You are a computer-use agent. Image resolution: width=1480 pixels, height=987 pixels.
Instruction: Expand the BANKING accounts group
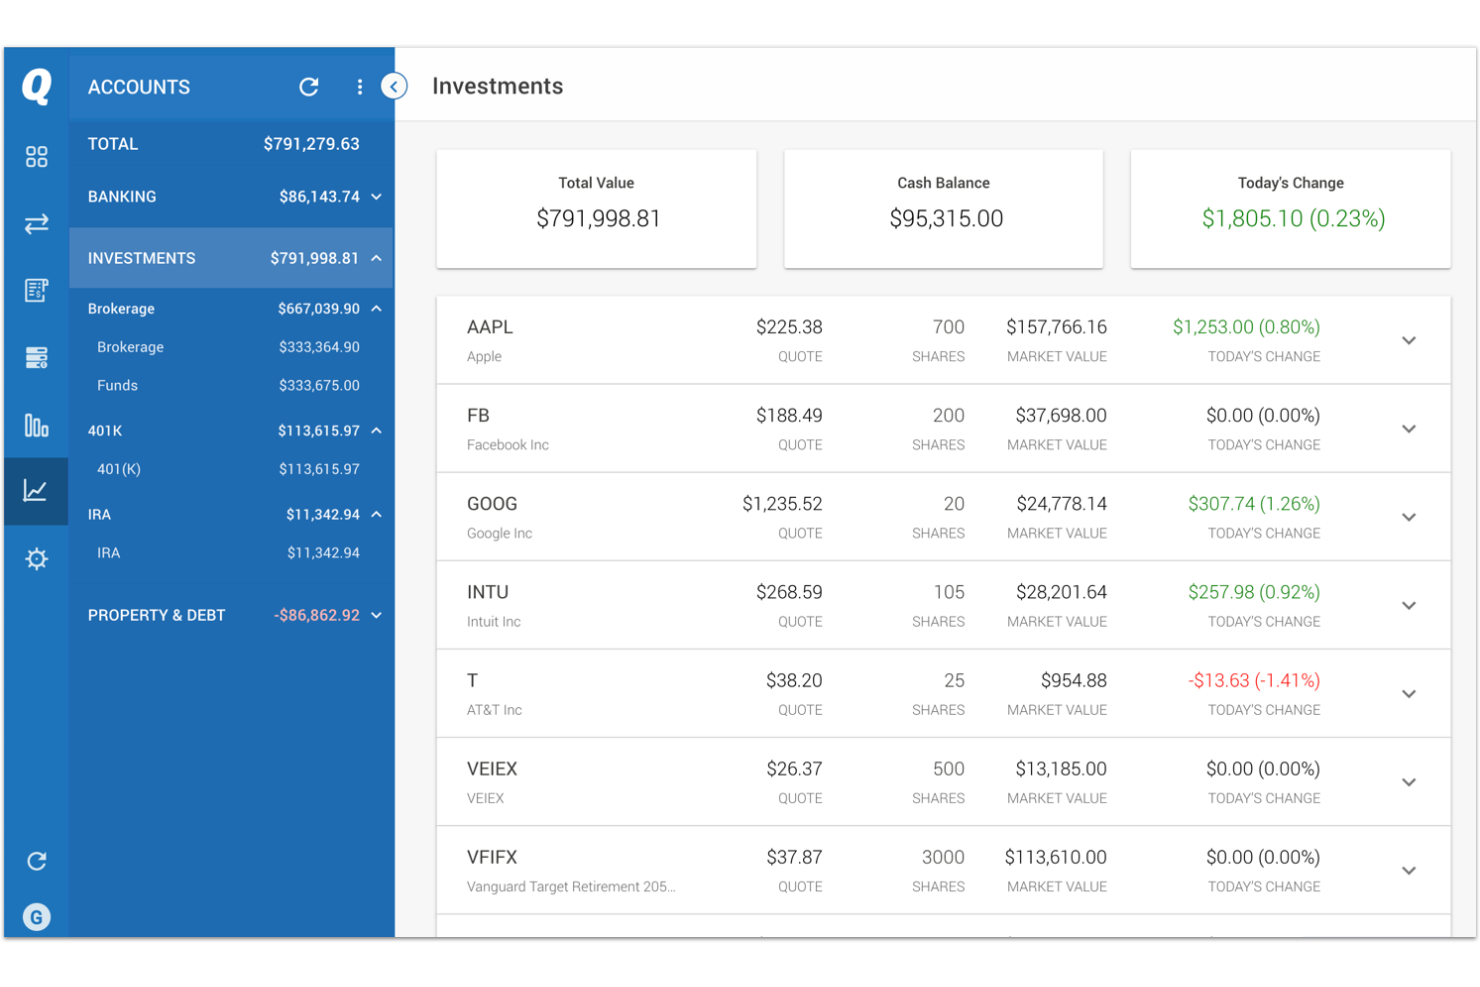[x=376, y=197]
